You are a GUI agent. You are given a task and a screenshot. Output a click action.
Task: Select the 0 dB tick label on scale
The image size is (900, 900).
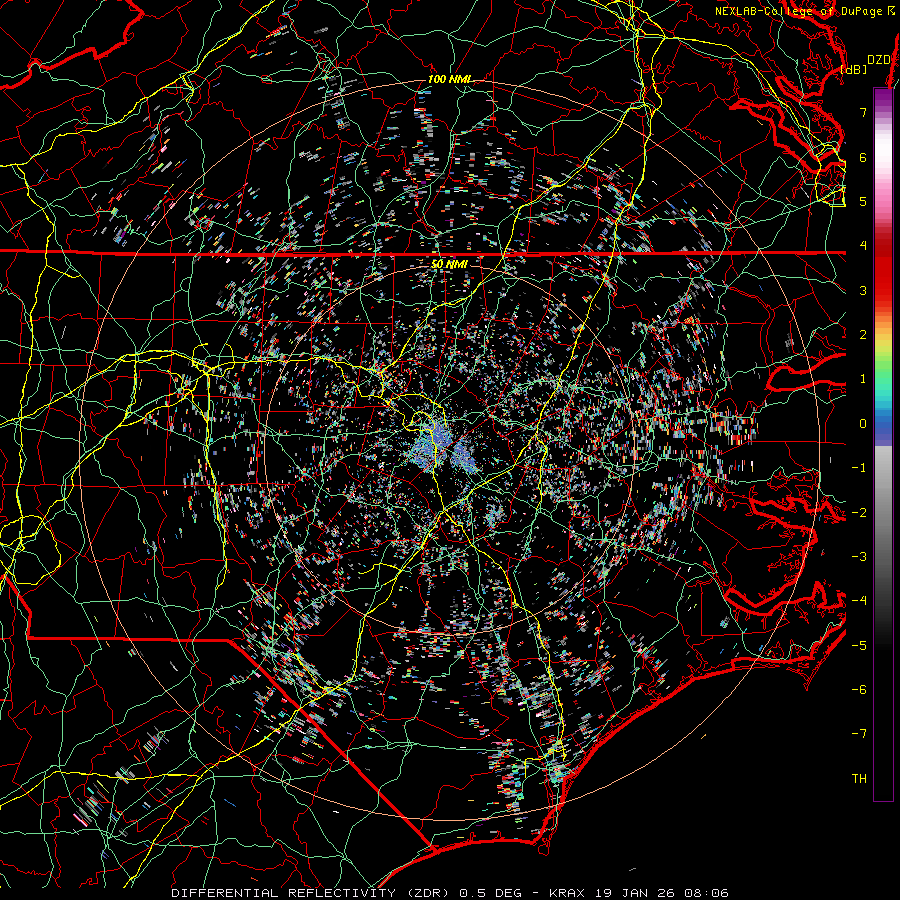863,424
